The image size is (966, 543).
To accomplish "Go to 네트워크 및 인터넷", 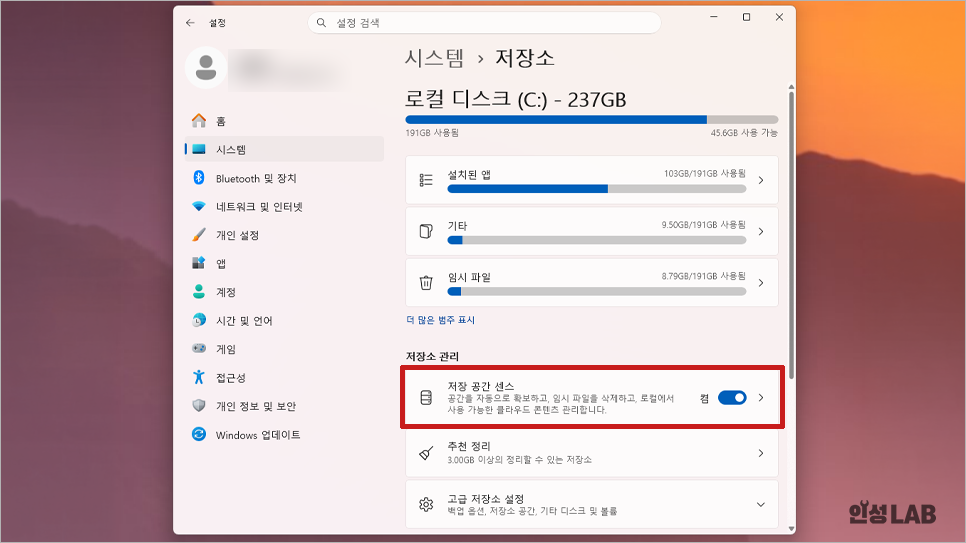I will (285, 206).
